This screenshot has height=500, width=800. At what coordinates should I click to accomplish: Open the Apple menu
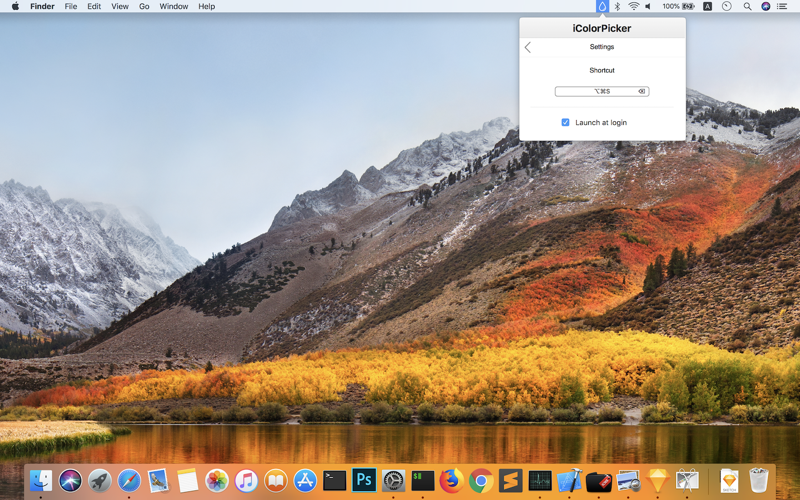pyautogui.click(x=15, y=6)
